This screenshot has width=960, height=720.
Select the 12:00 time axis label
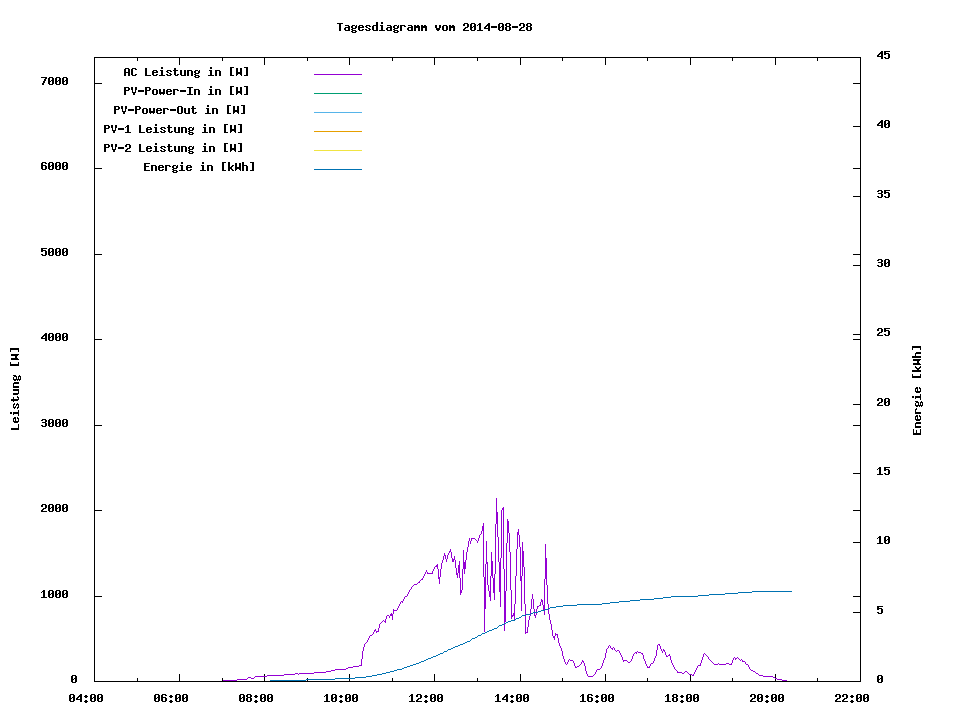(x=426, y=698)
